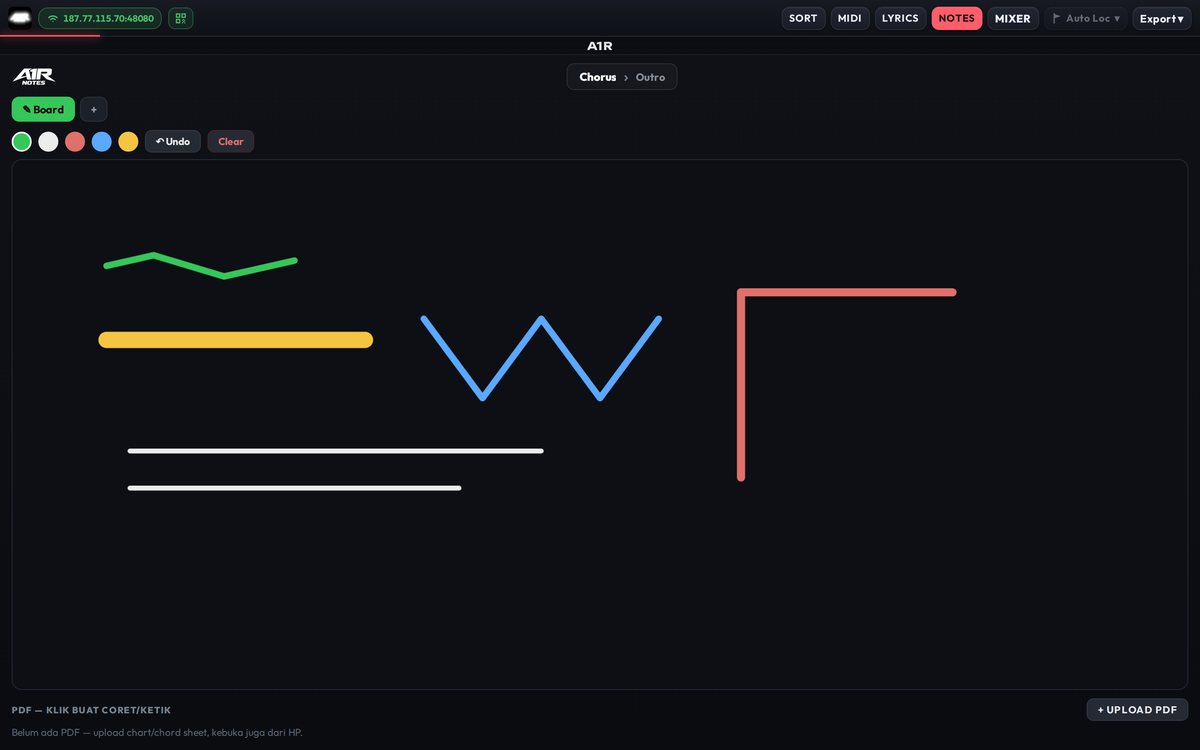Screen dimensions: 1200x750
Task: Open the SORT view
Action: pos(803,18)
